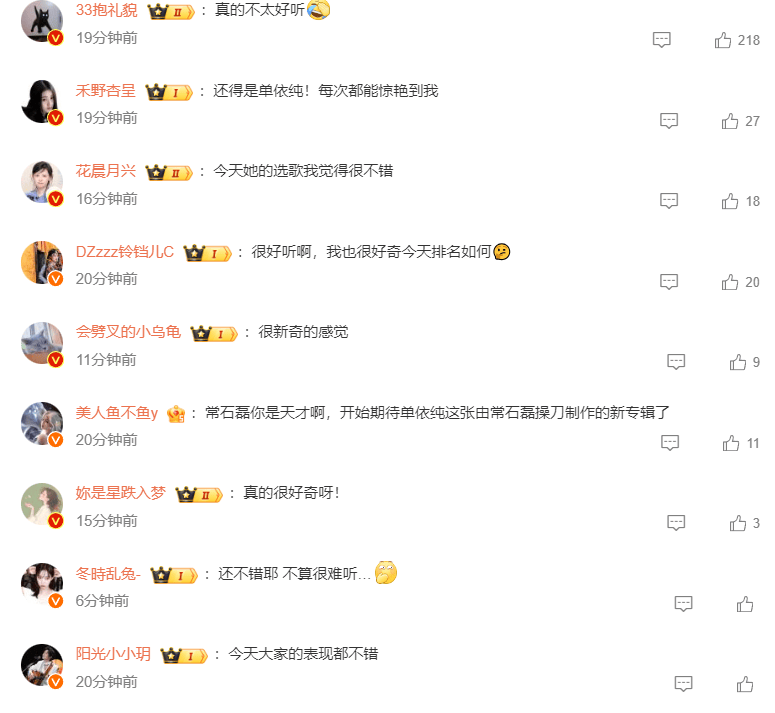Reply to 33抱礼貌's comment
The image size is (775, 713).
coord(661,40)
